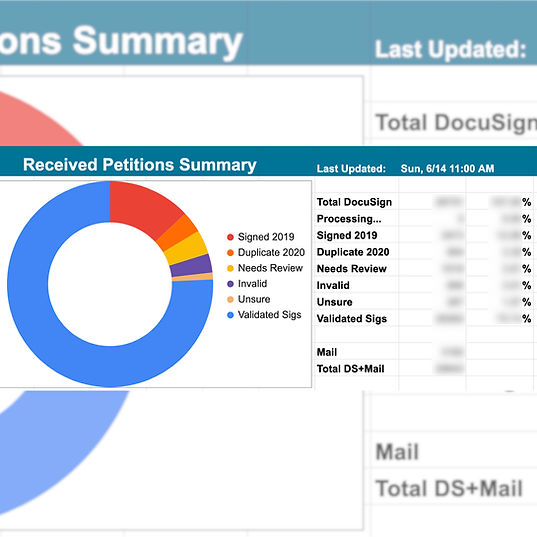The image size is (537, 537).
Task: Click the thin peach Unsure donut slice
Action: tap(193, 277)
